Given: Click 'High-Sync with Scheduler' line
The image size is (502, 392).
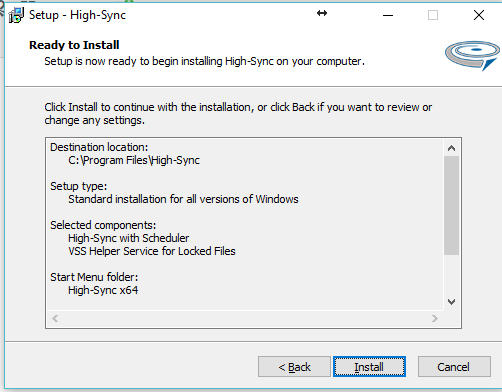Looking at the screenshot, I should point(128,238).
